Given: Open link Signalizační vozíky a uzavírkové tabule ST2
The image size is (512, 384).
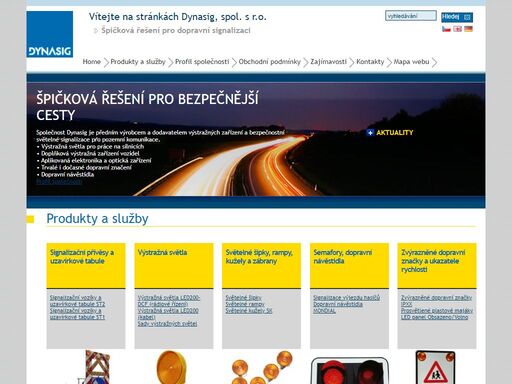Looking at the screenshot, I should (77, 301).
